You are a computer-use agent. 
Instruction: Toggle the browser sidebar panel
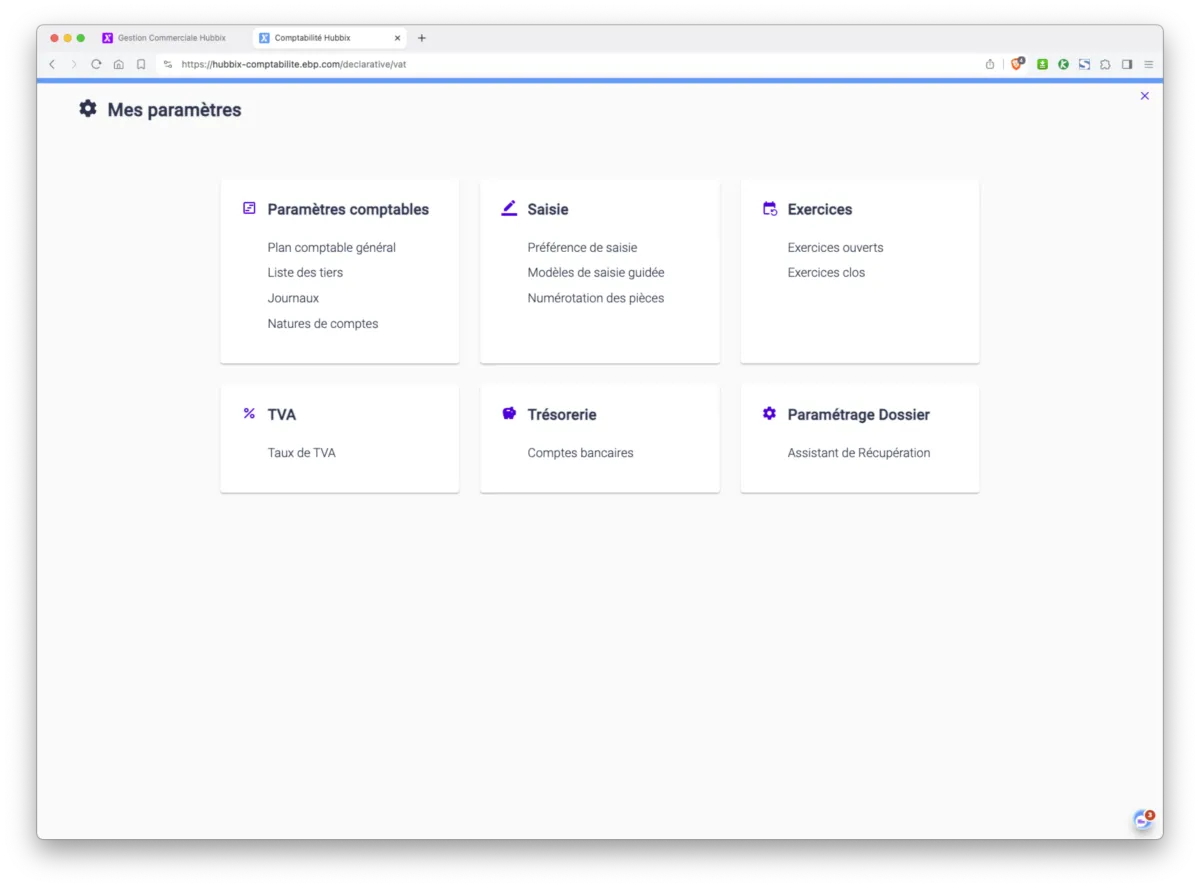1127,64
